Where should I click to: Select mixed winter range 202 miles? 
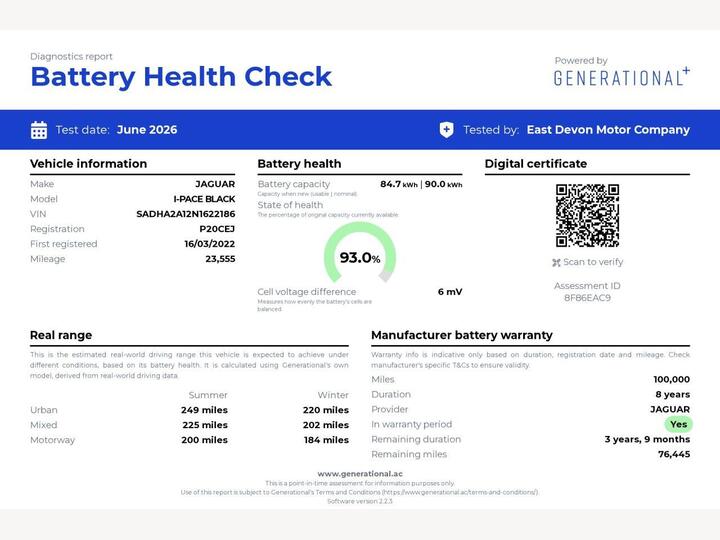click(x=326, y=425)
